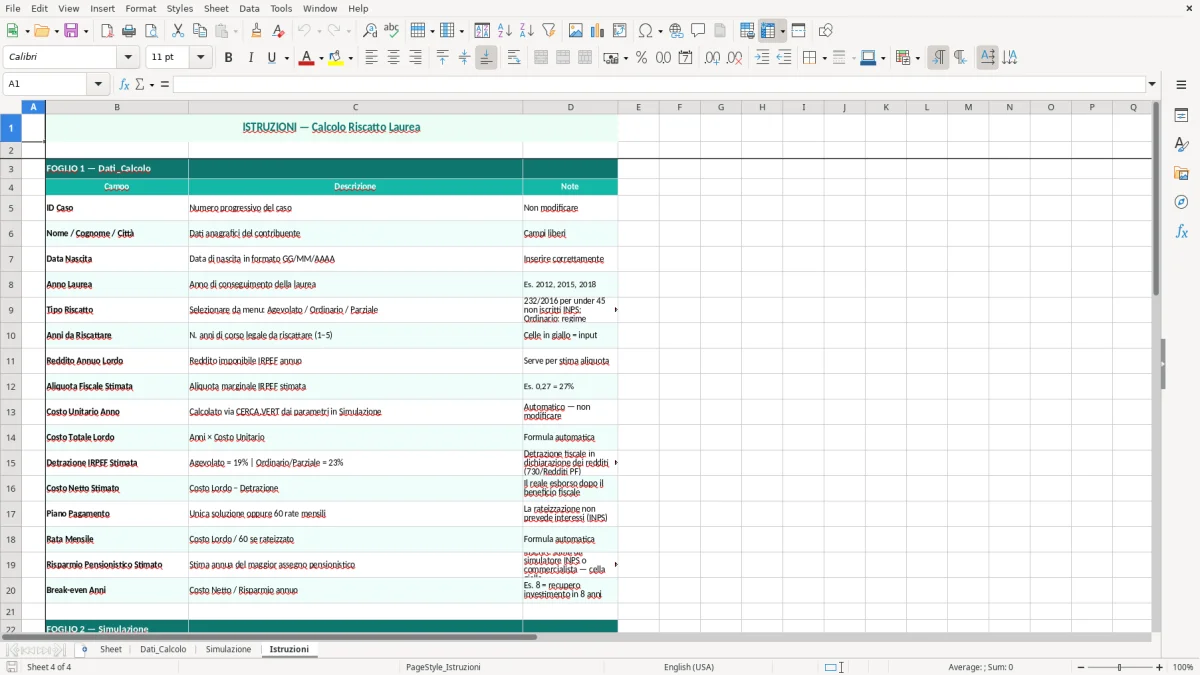
Task: Open the Styles menu
Action: point(180,8)
